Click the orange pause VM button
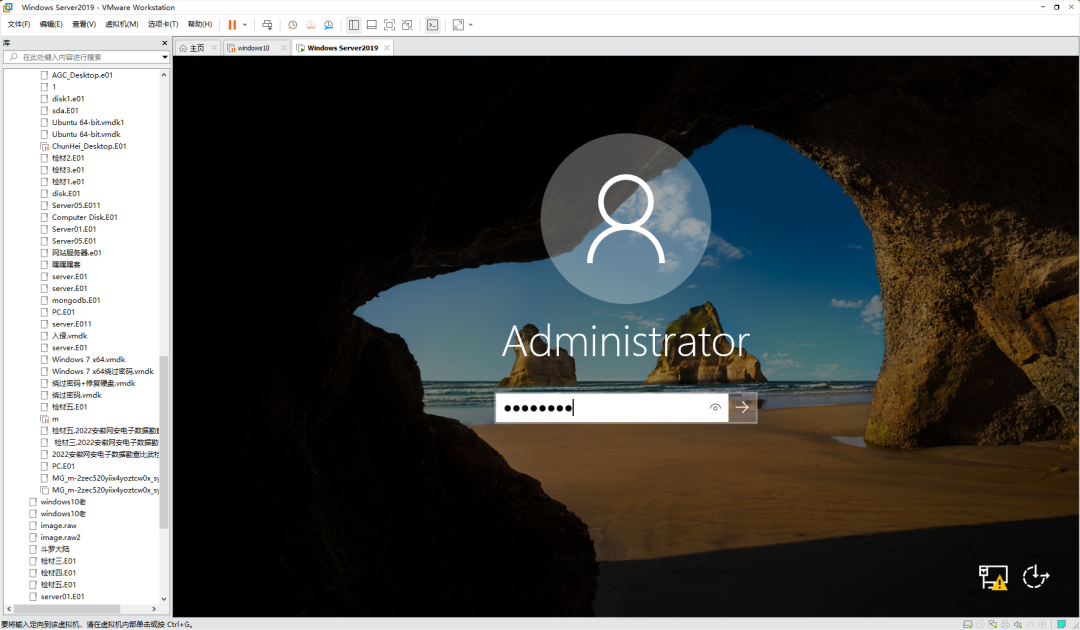Screen dimensions: 1080x630 coord(232,25)
